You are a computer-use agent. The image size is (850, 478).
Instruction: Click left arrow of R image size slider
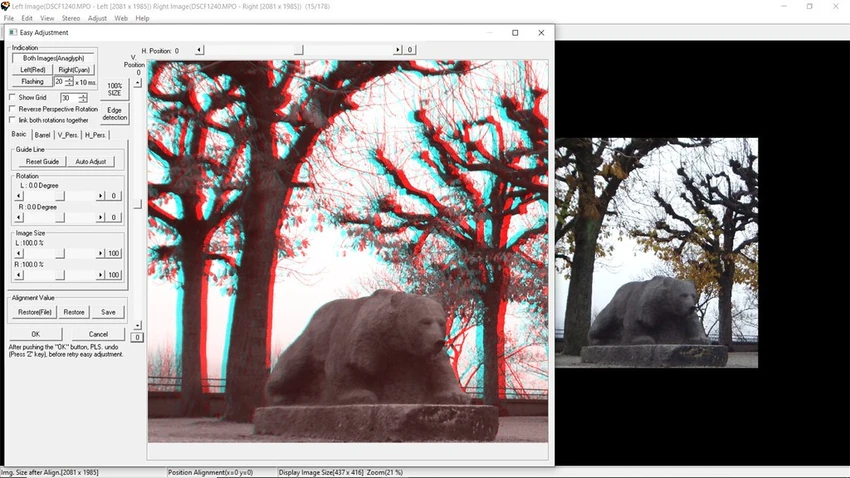[x=19, y=275]
